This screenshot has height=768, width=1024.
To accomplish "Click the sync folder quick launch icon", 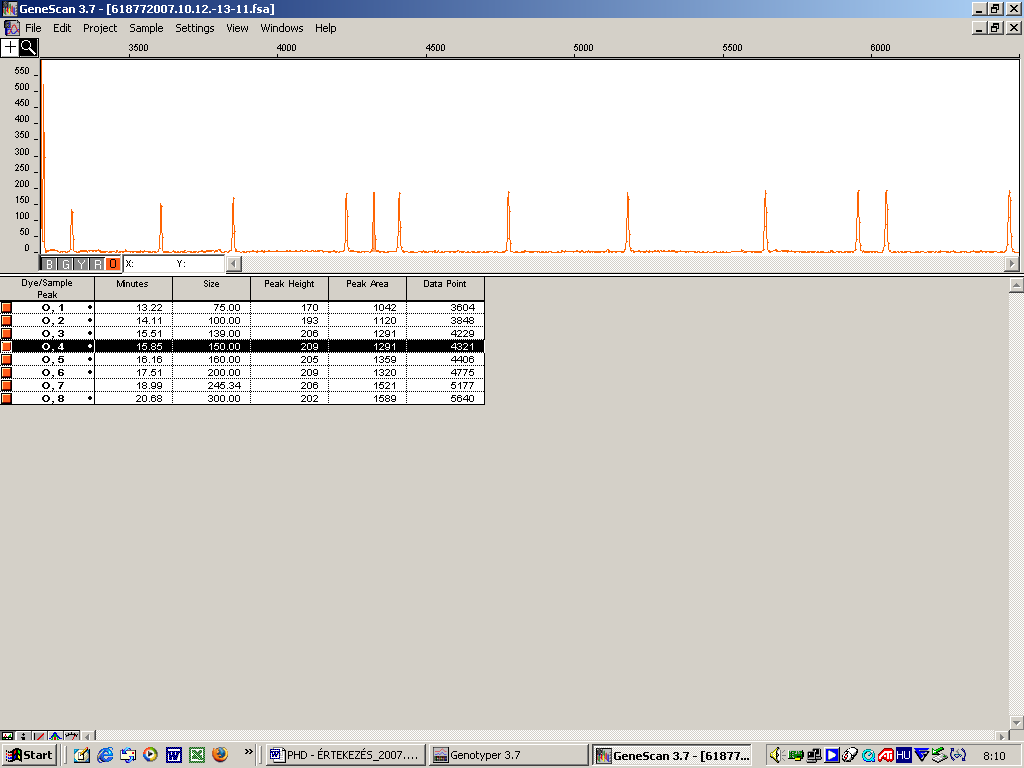I will [128, 756].
